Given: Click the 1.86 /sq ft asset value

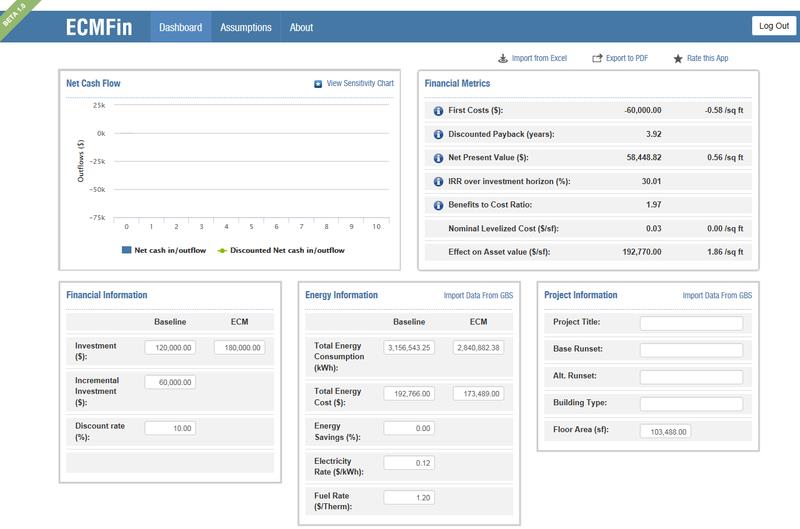Looking at the screenshot, I should 725,252.
